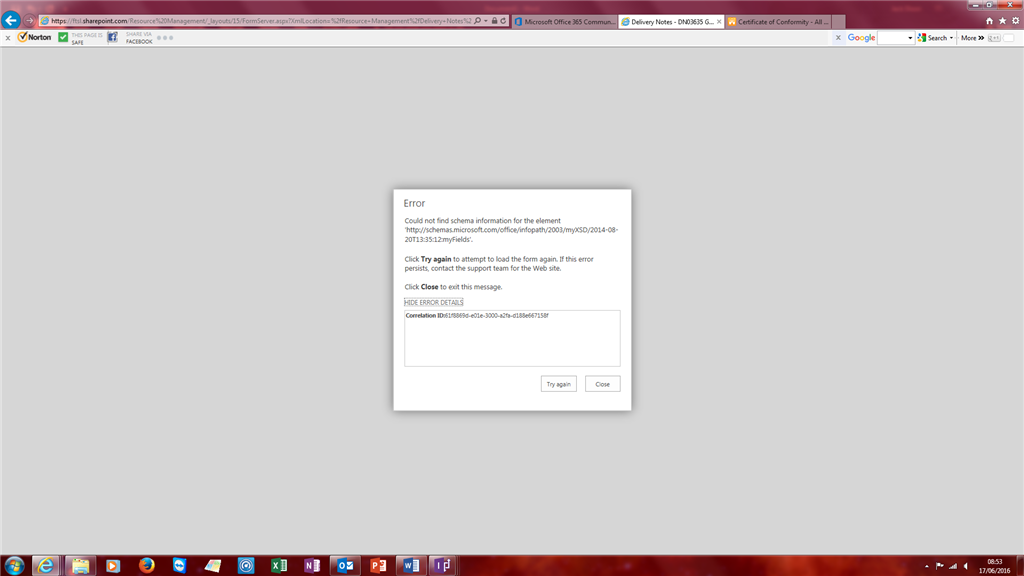The width and height of the screenshot is (1024, 576).
Task: Click the Google toolbar search box
Action: [892, 38]
